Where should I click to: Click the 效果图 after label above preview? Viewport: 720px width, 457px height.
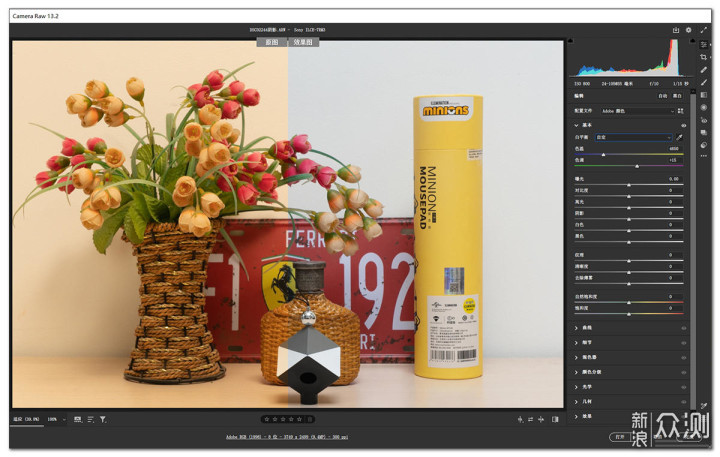[x=303, y=42]
